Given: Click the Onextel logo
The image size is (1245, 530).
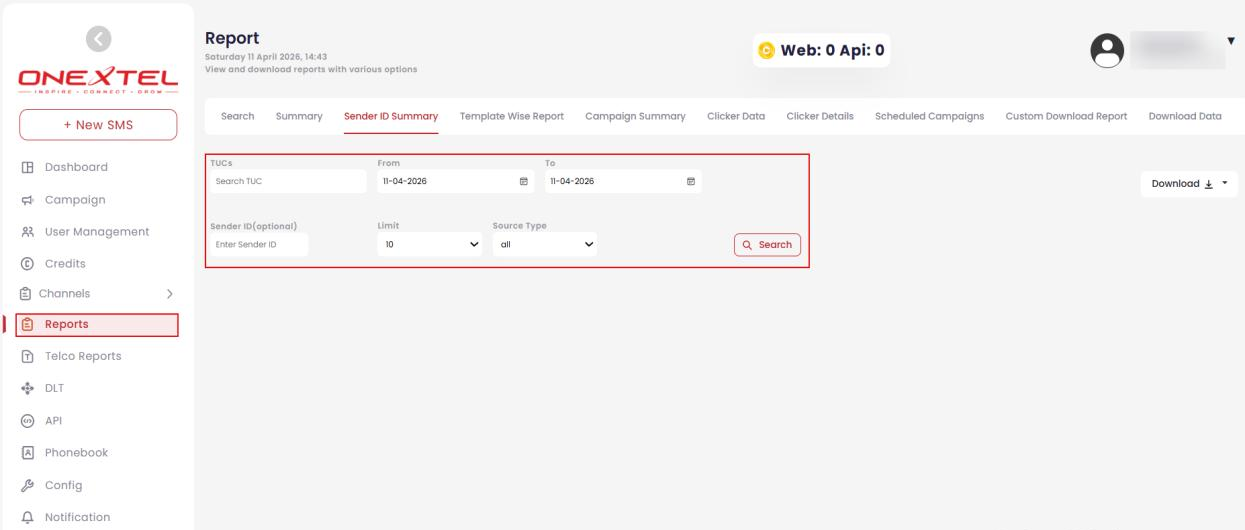Looking at the screenshot, I should coord(97,78).
